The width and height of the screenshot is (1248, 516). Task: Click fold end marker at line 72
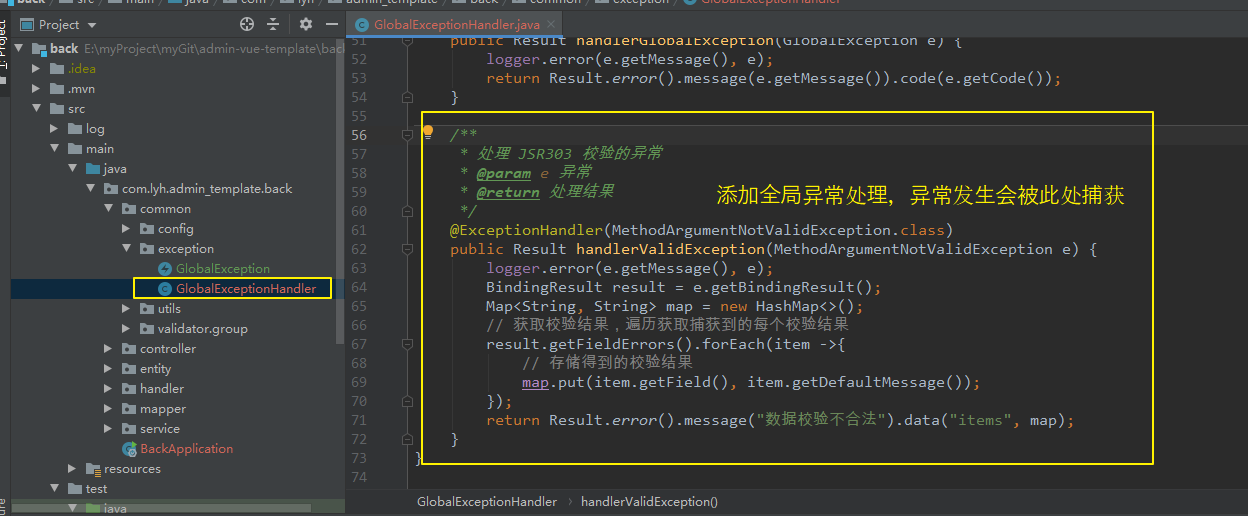point(407,439)
